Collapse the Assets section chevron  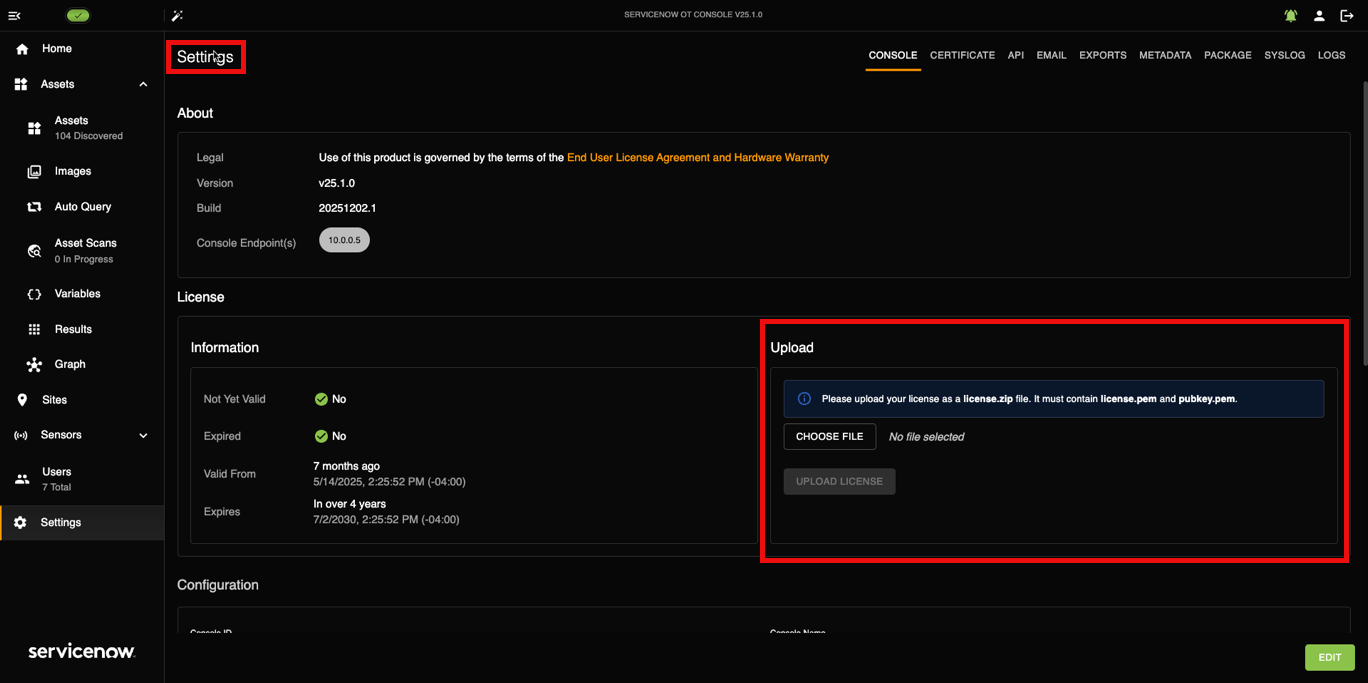[x=143, y=85]
